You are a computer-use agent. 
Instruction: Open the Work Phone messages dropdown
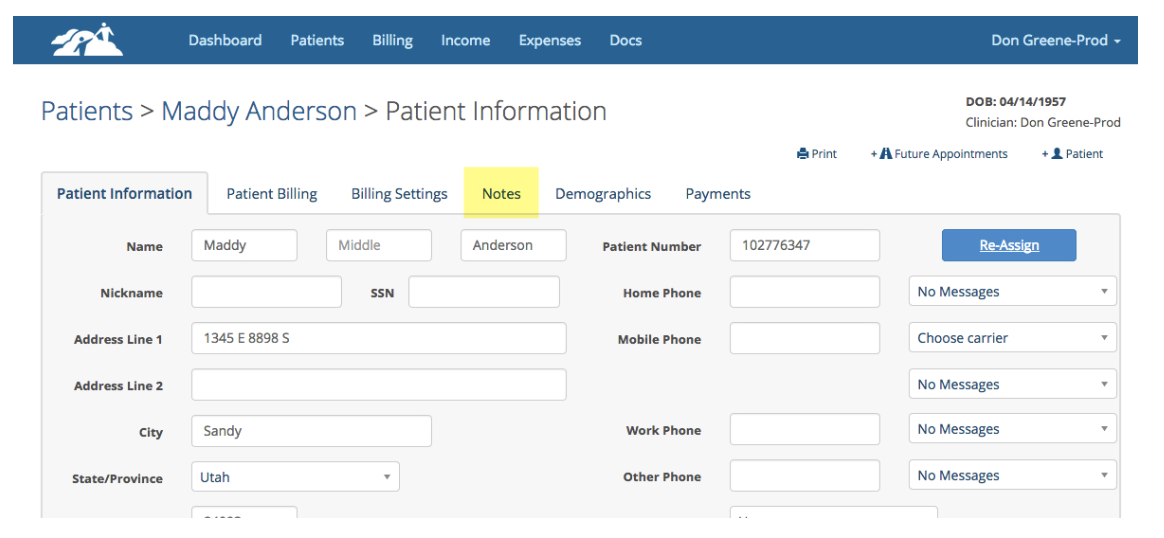1012,429
